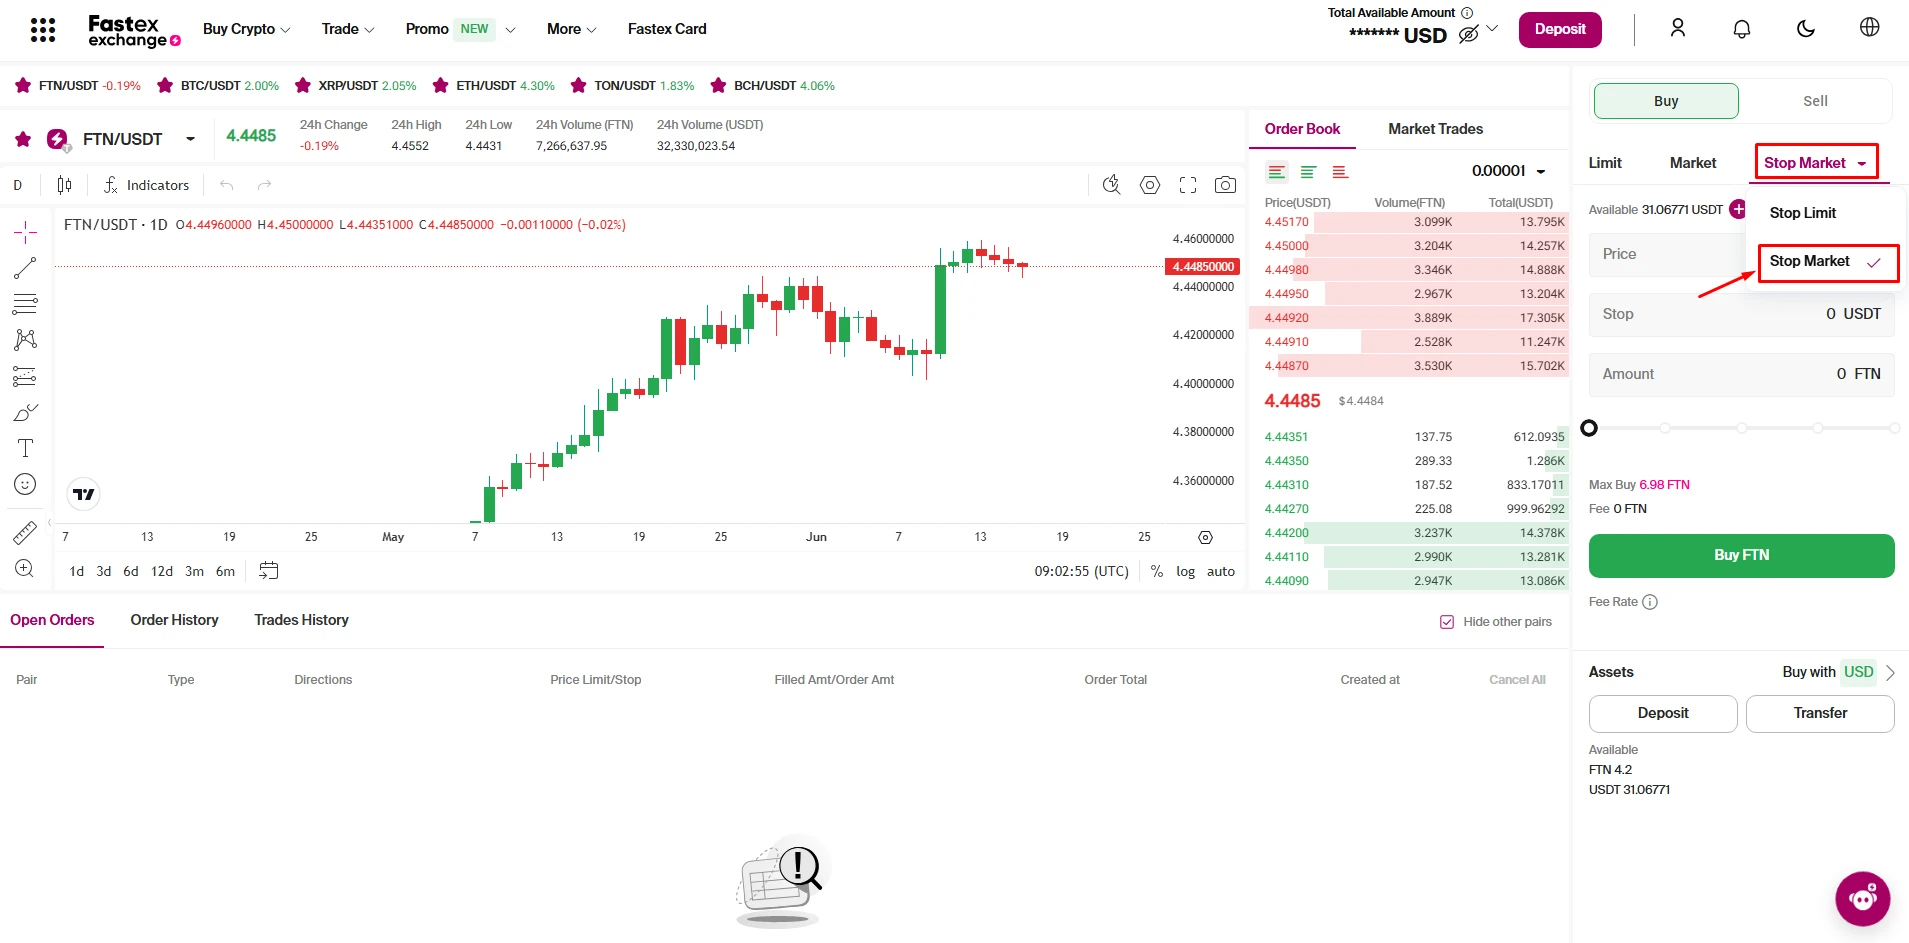Click the green Buy FTN button
The height and width of the screenshot is (943, 1909).
(x=1741, y=555)
